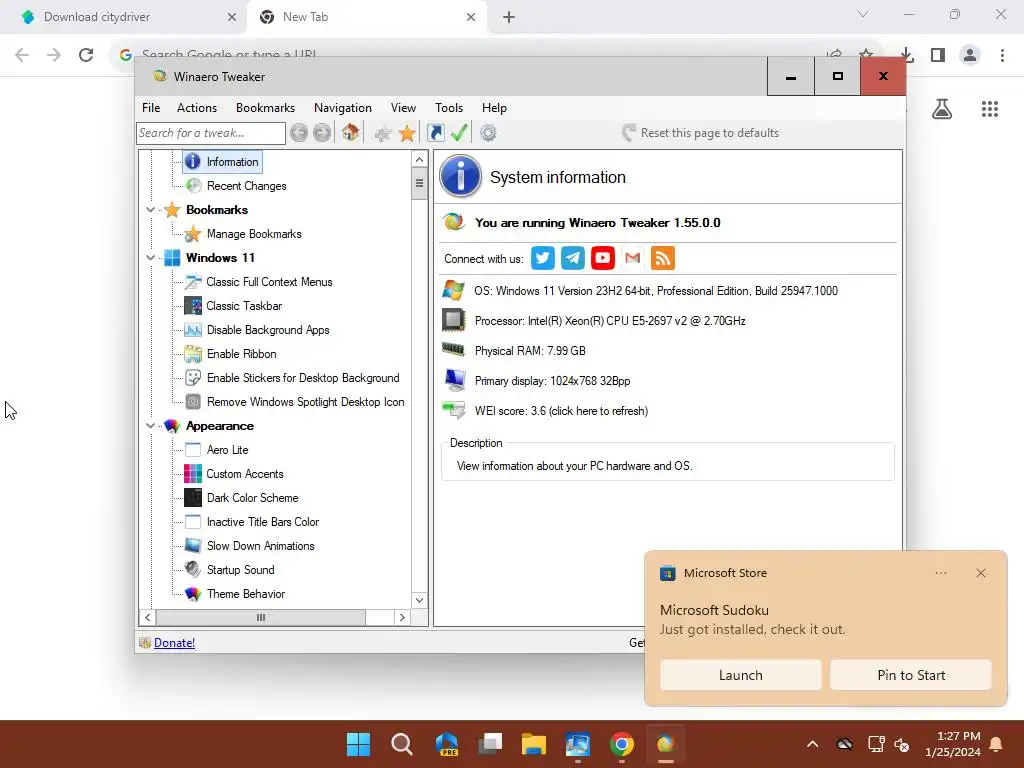The width and height of the screenshot is (1024, 768).
Task: Select Classic Full Context Menus
Action: 269,281
